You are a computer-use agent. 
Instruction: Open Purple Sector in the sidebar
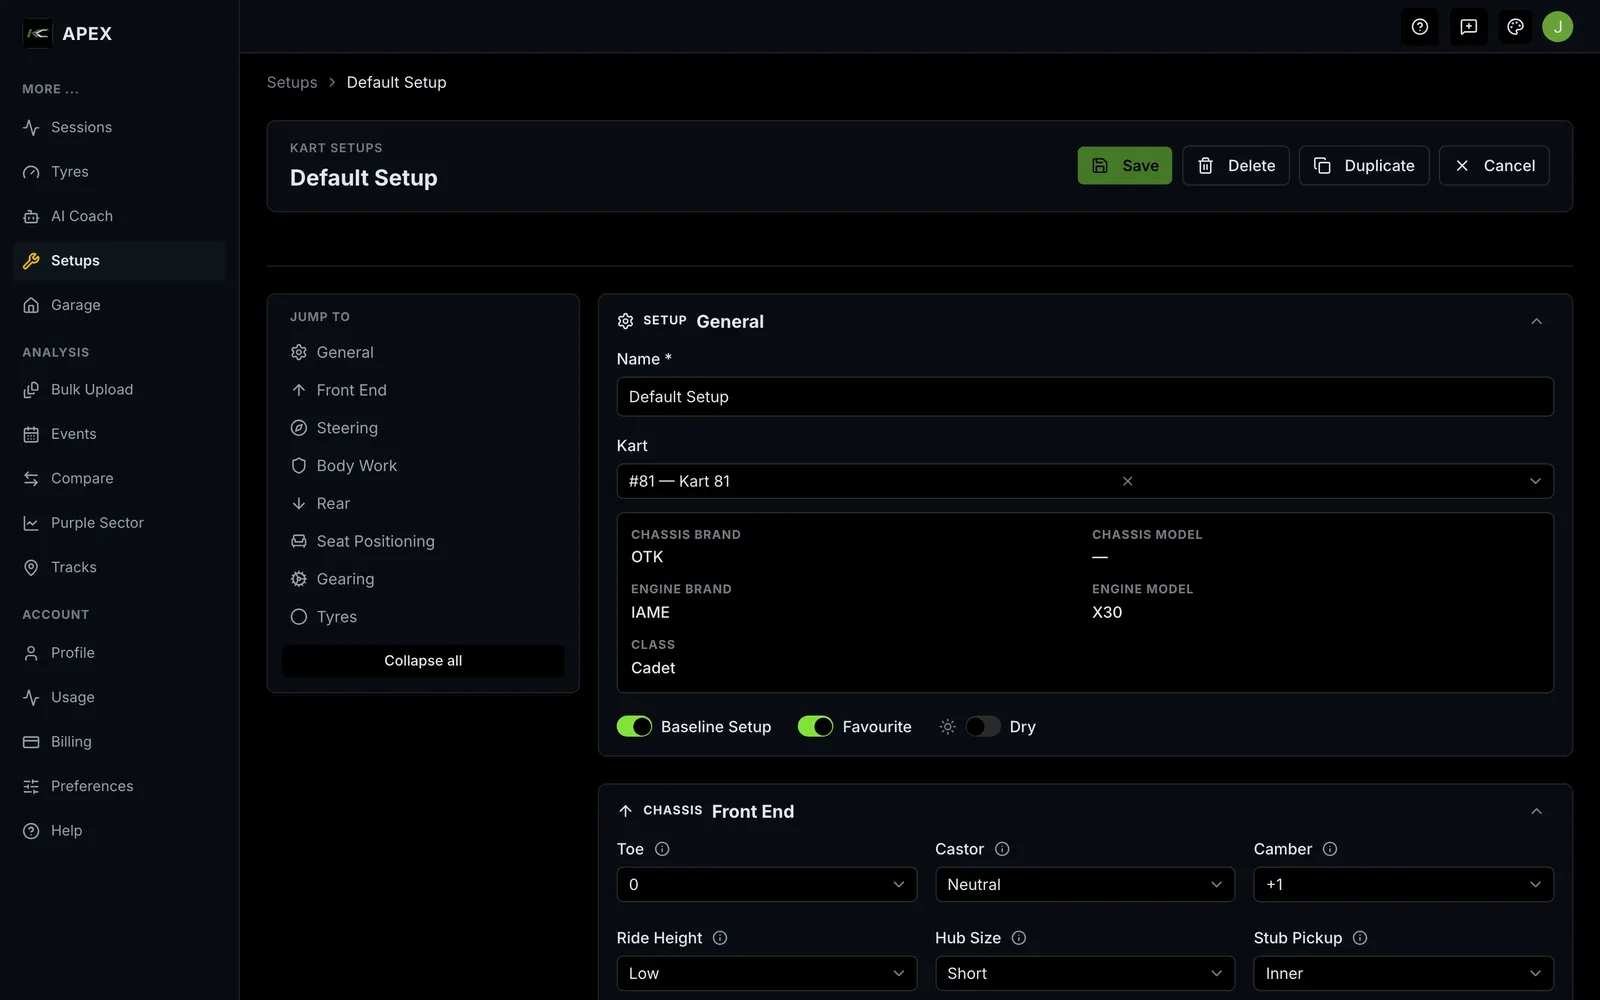(x=120, y=522)
